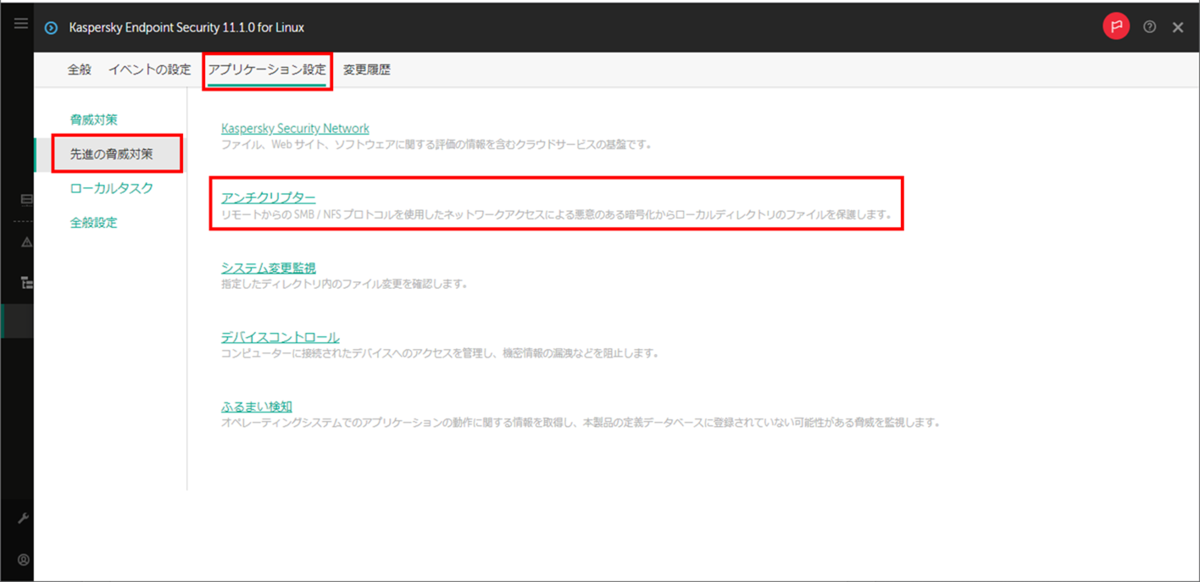This screenshot has height=582, width=1200.
Task: Open the ふるまい検知 link
Action: click(256, 406)
